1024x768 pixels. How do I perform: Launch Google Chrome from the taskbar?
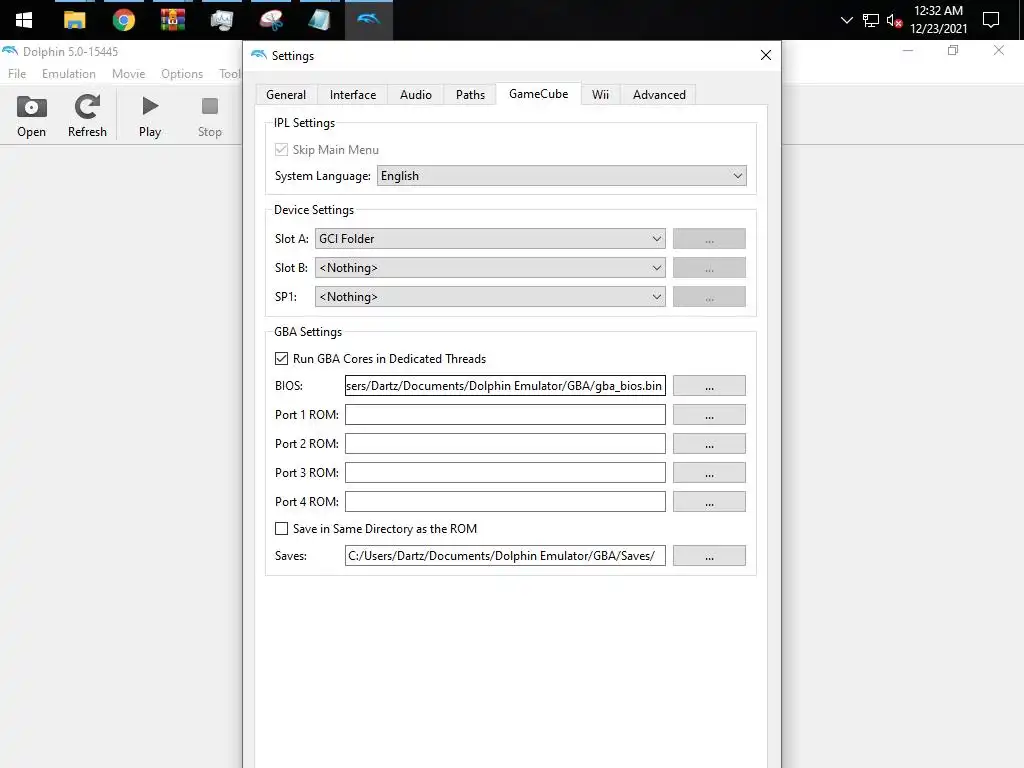[x=123, y=20]
